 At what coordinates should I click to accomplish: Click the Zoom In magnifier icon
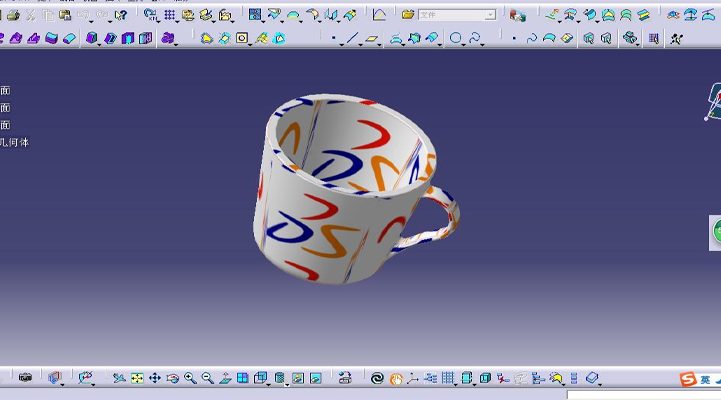pos(190,378)
